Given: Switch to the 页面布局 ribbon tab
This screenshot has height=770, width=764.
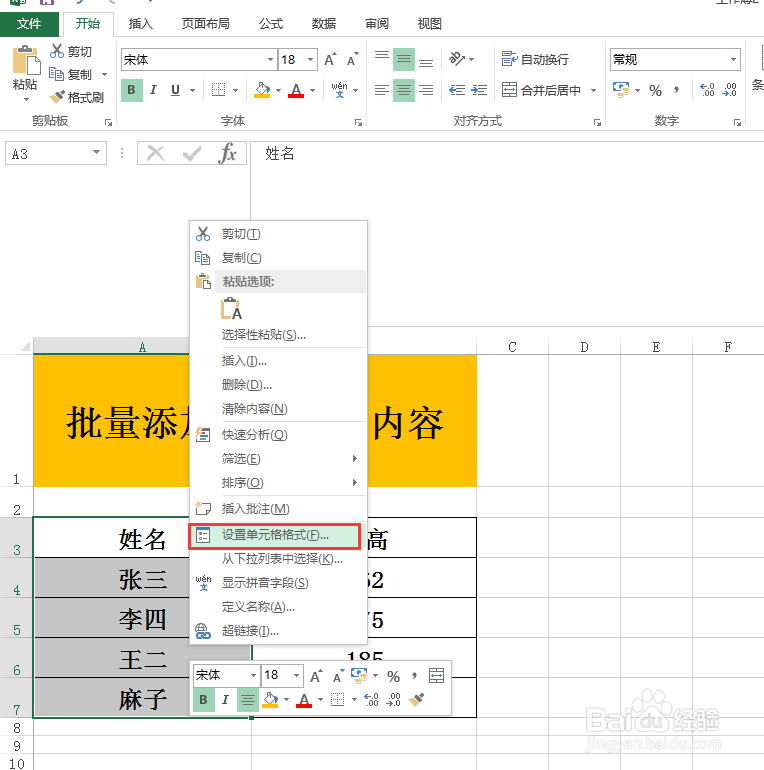Looking at the screenshot, I should tap(205, 24).
